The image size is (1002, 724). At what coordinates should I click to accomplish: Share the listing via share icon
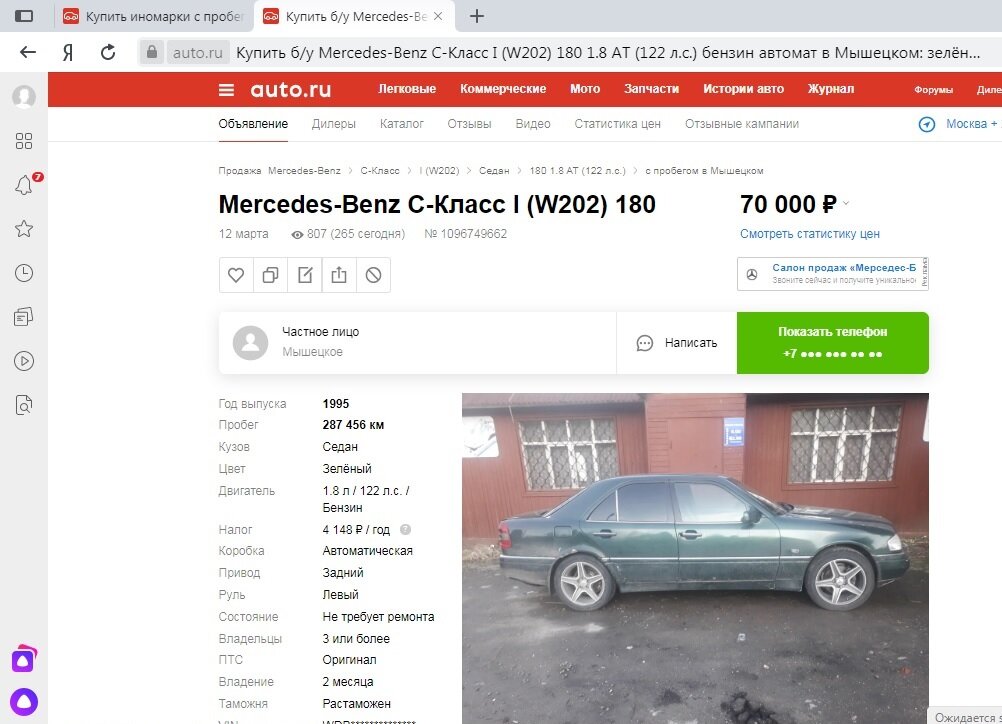pos(339,275)
